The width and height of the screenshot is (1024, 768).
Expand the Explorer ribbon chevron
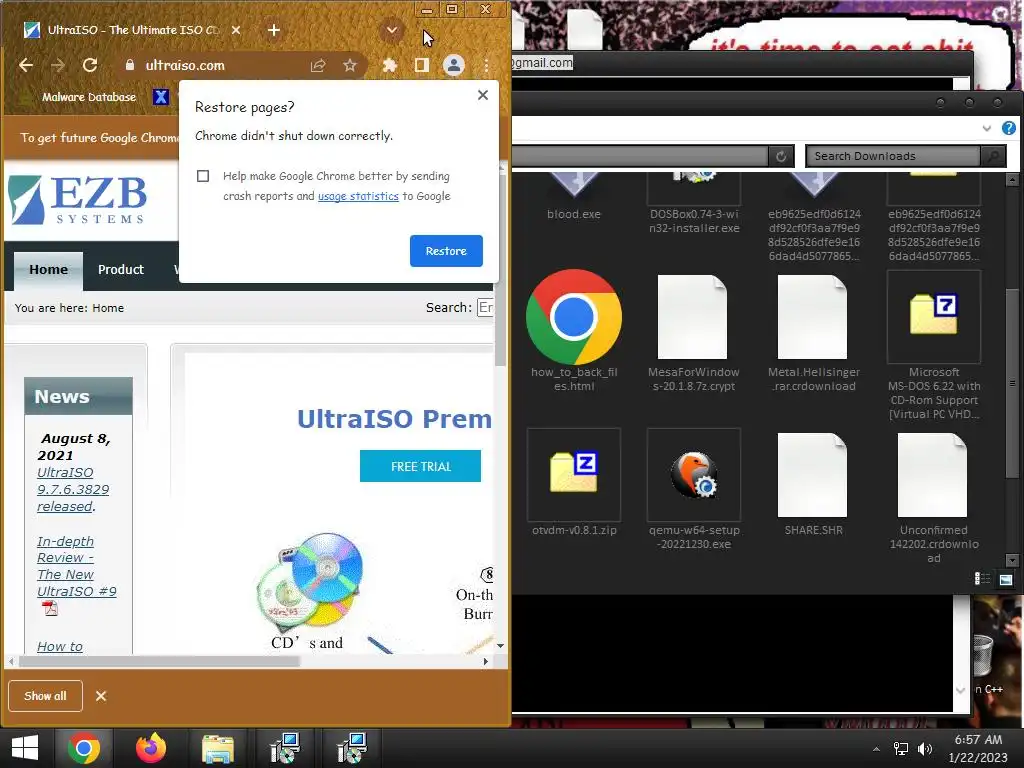(x=987, y=129)
